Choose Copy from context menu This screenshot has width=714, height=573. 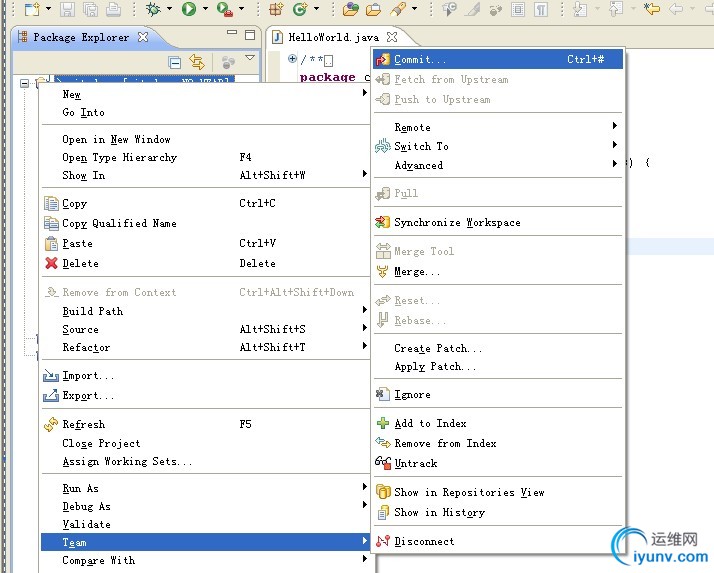pos(205,204)
